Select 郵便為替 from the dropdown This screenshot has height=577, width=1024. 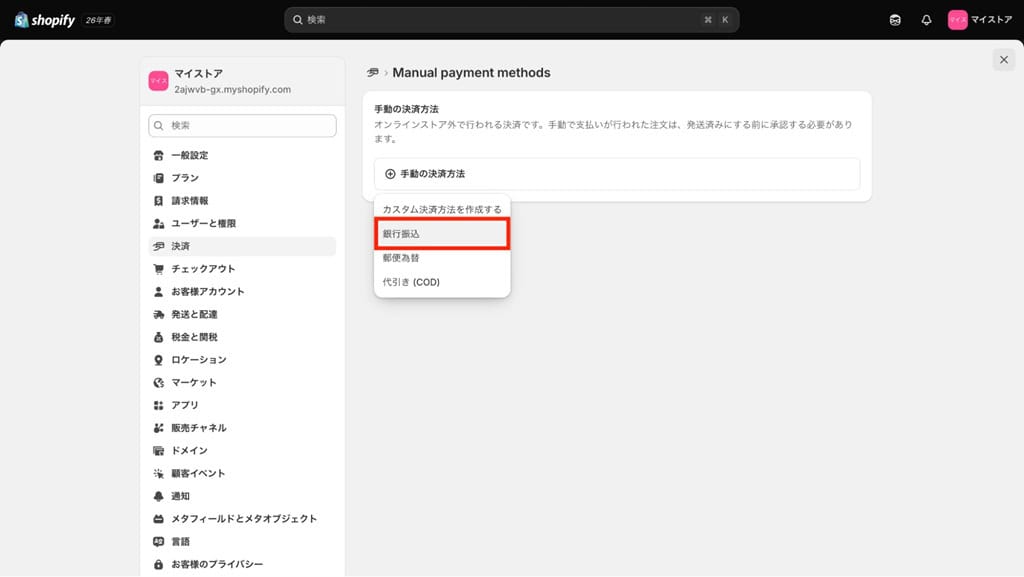442,258
